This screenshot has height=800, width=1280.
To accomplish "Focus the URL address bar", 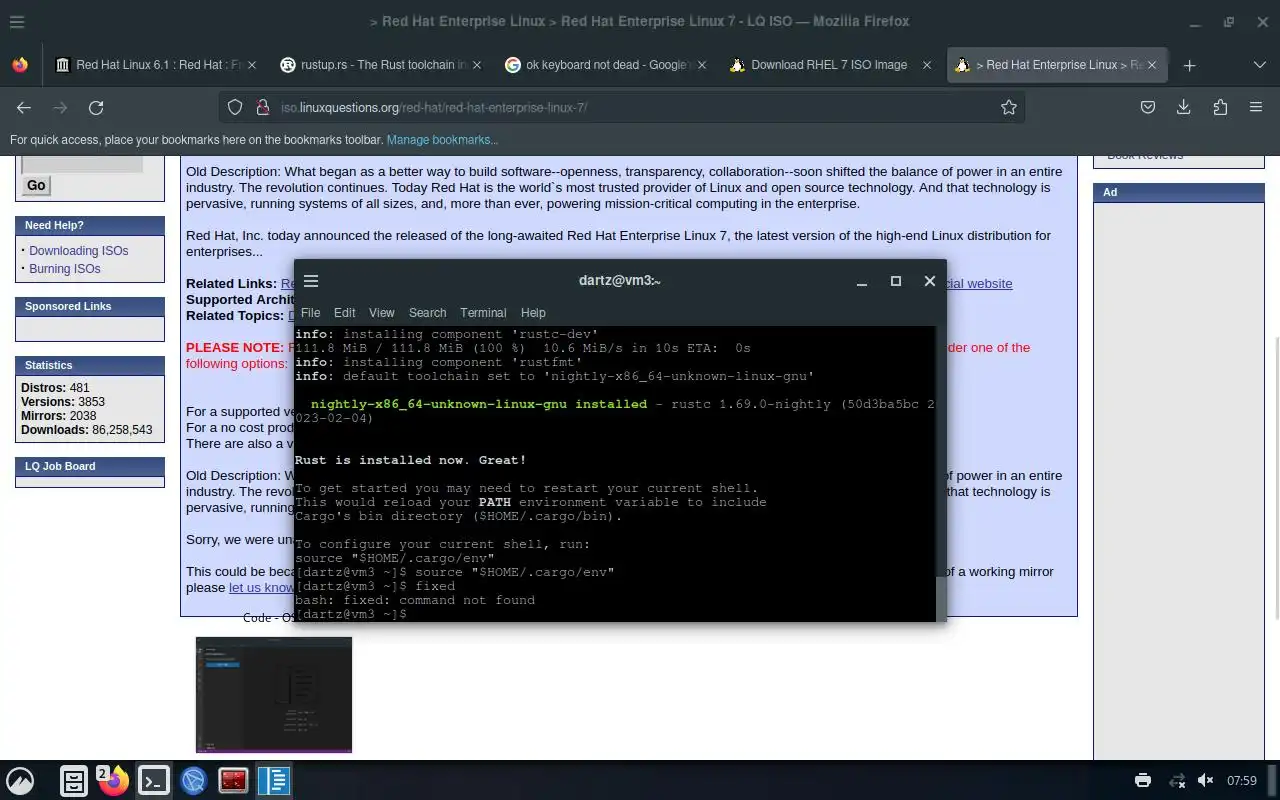I will (x=620, y=107).
